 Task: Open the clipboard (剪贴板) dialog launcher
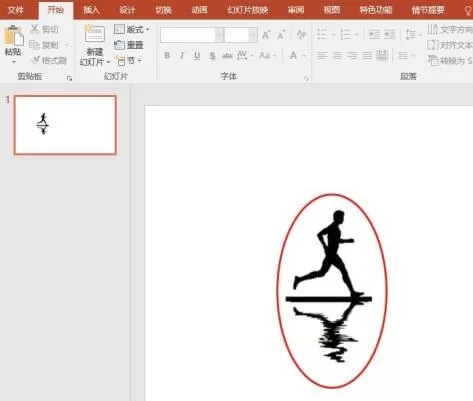click(x=69, y=78)
